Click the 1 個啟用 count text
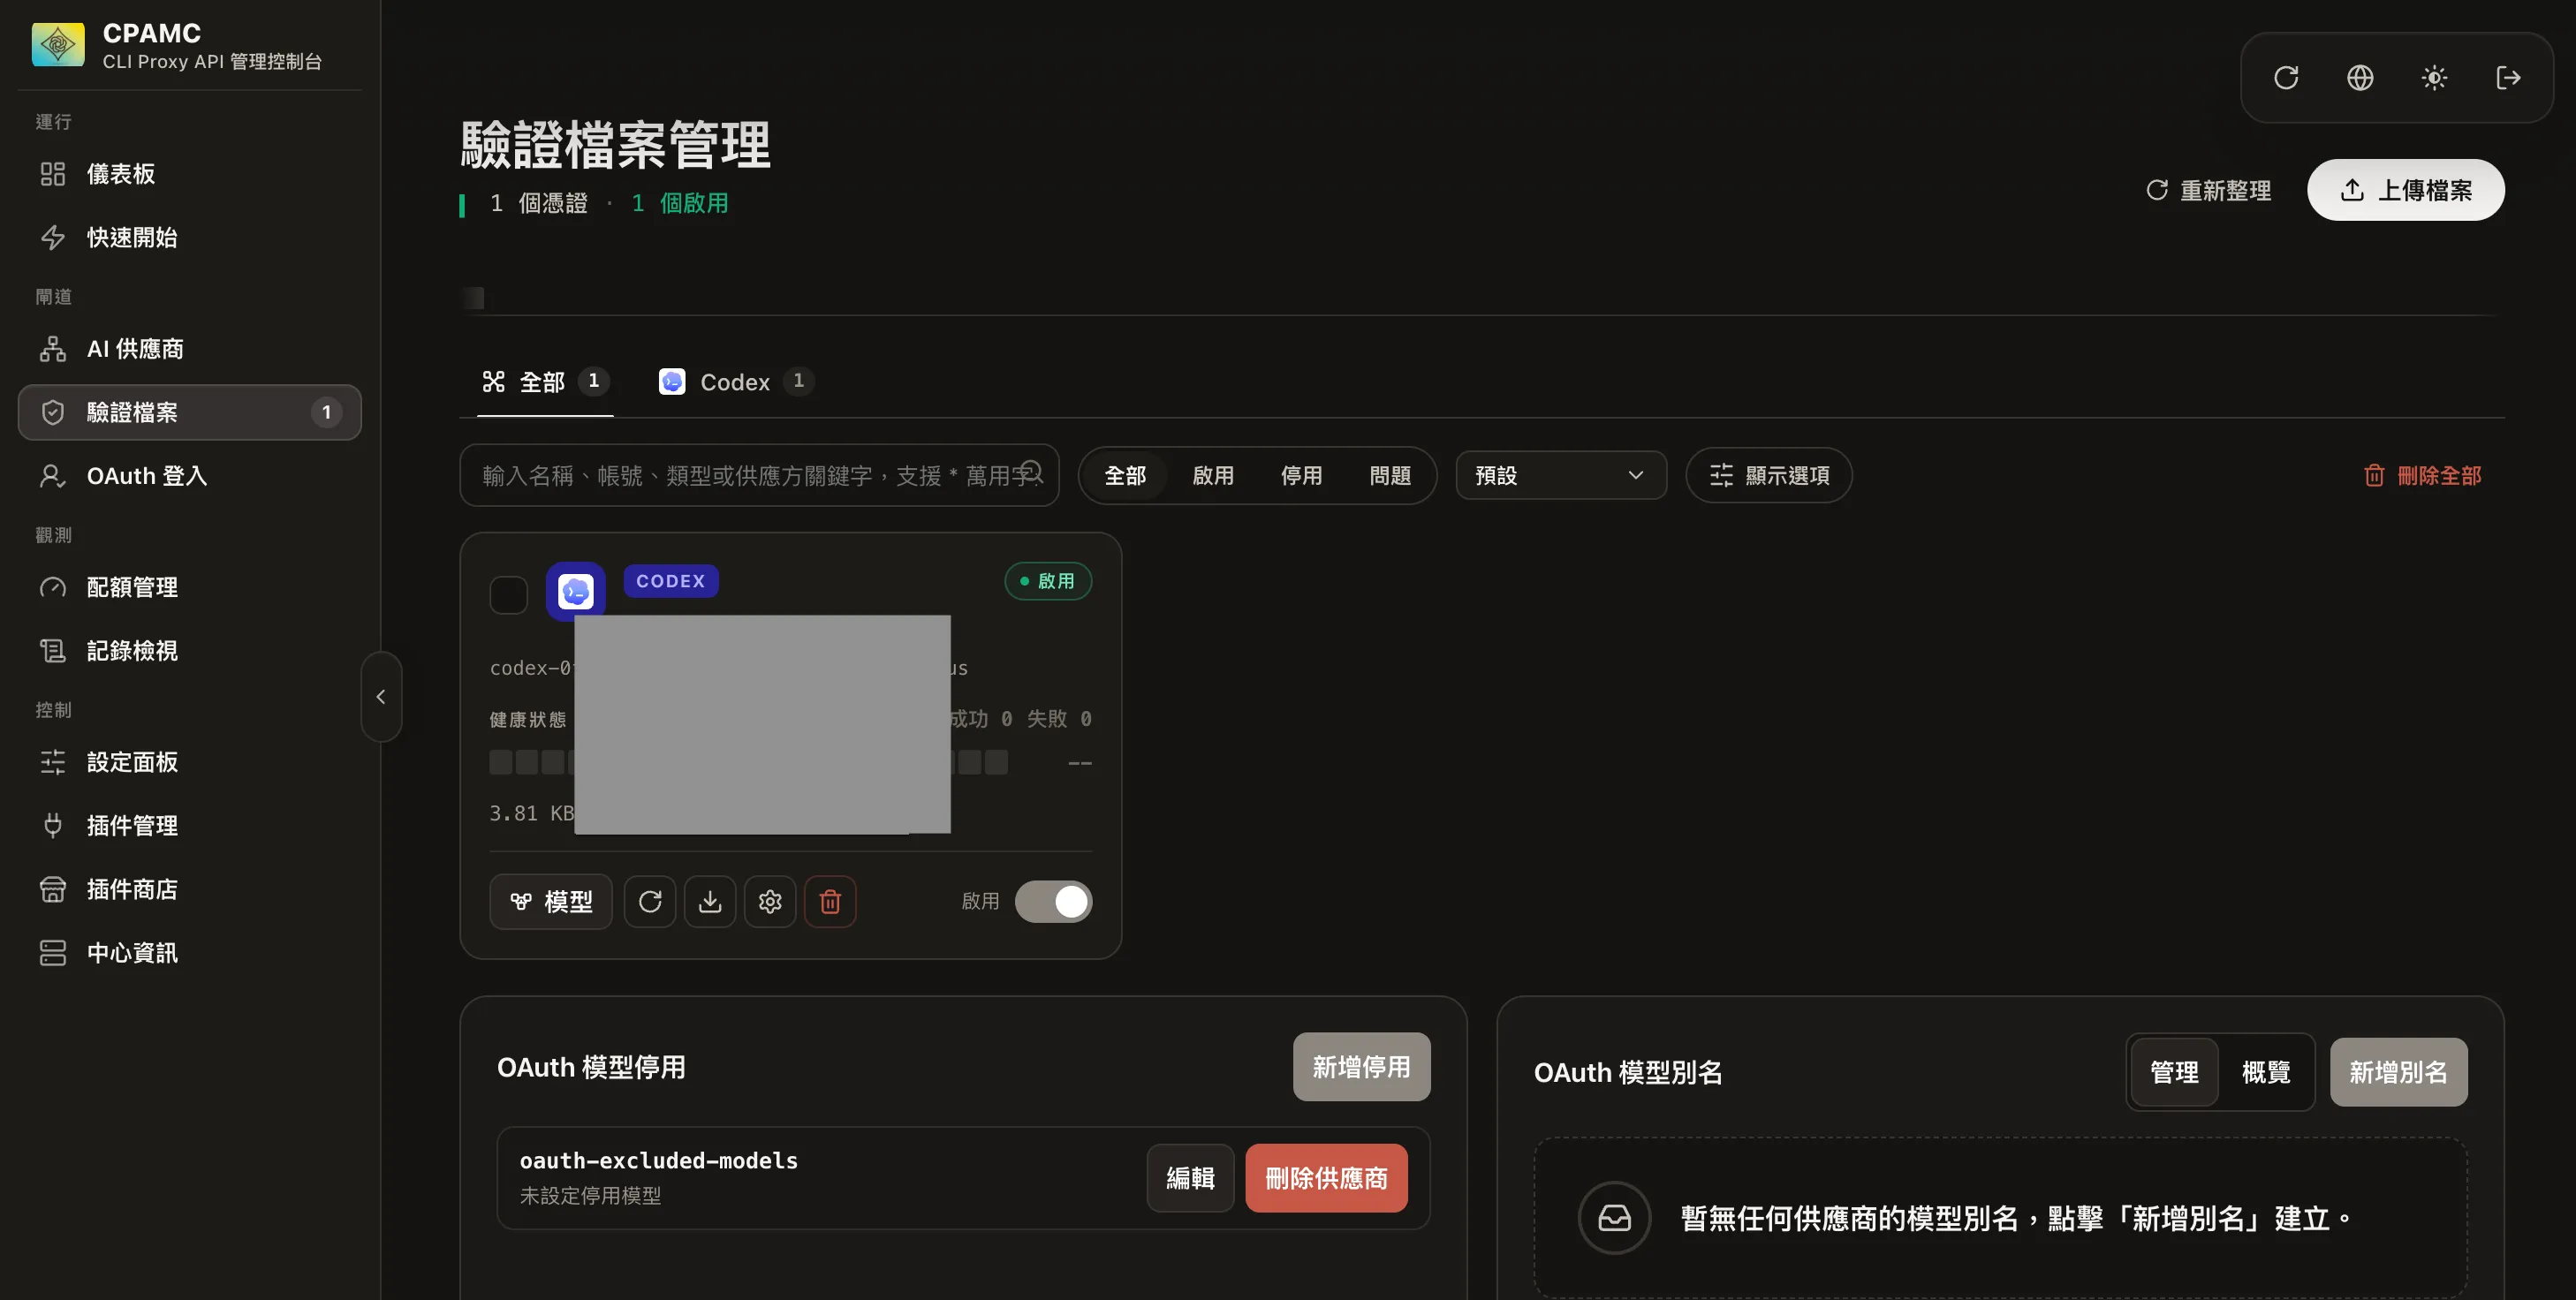The width and height of the screenshot is (2576, 1300). (680, 204)
